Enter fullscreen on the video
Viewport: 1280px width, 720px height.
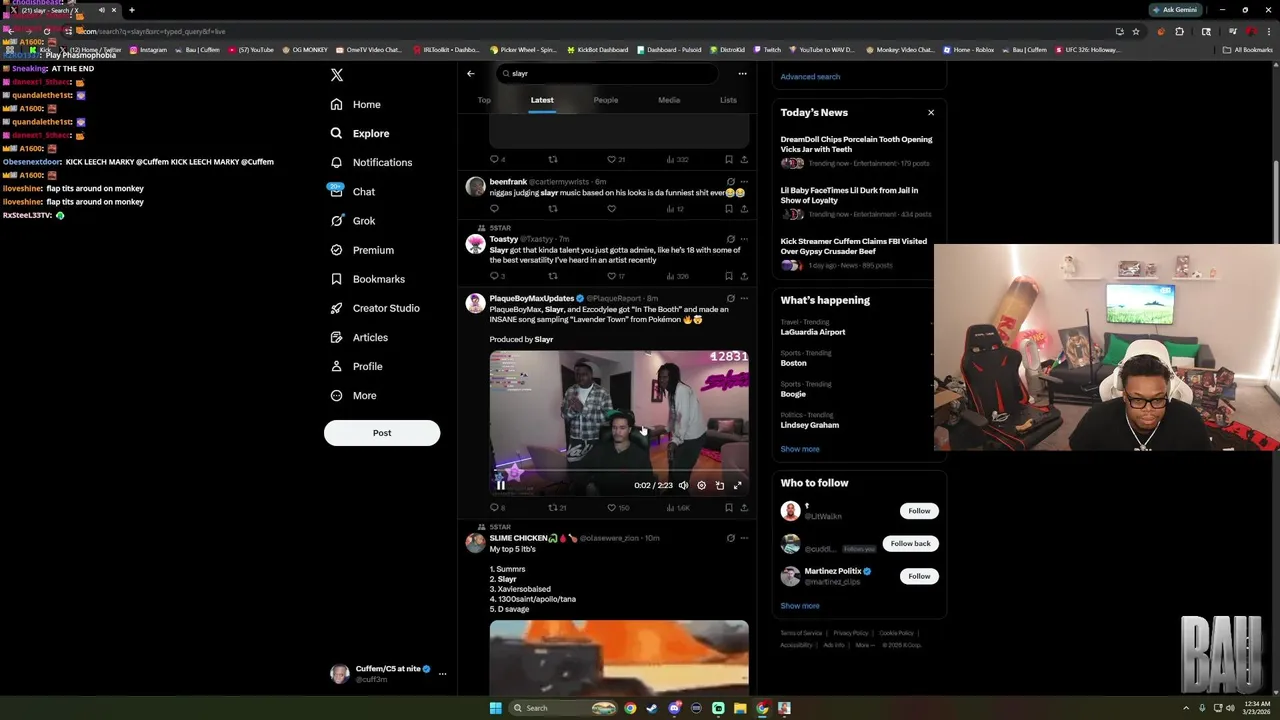pyautogui.click(x=737, y=485)
